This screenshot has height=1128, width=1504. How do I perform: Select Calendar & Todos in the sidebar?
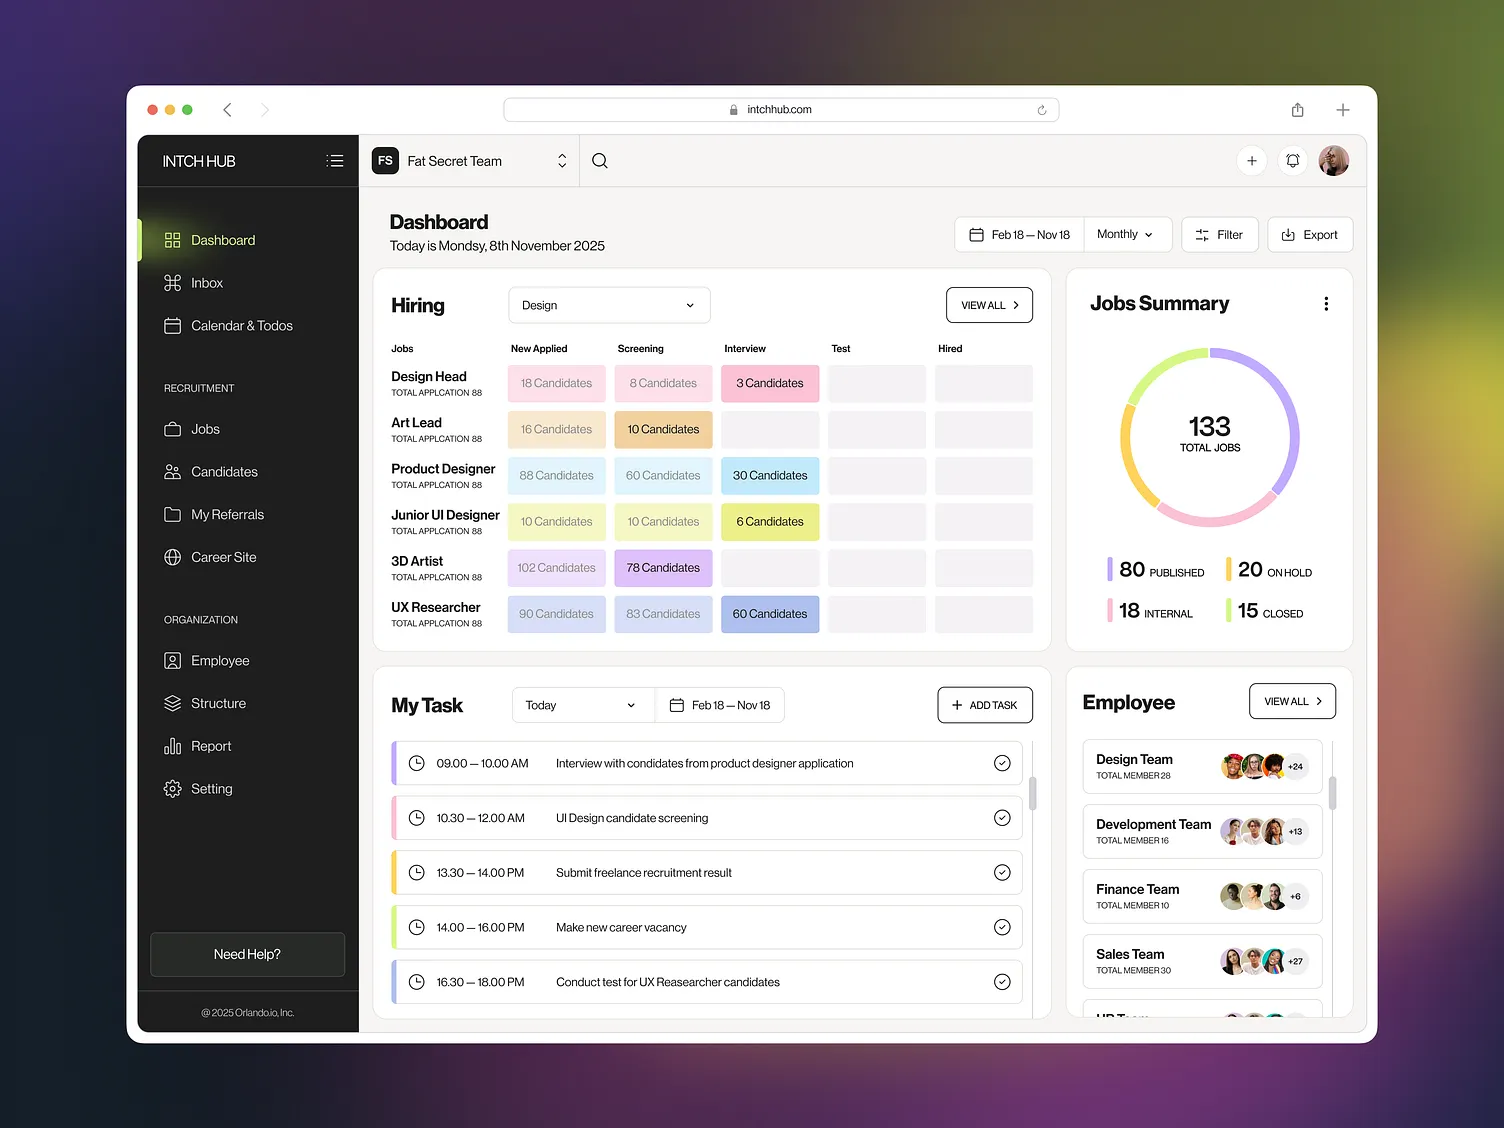click(x=241, y=325)
